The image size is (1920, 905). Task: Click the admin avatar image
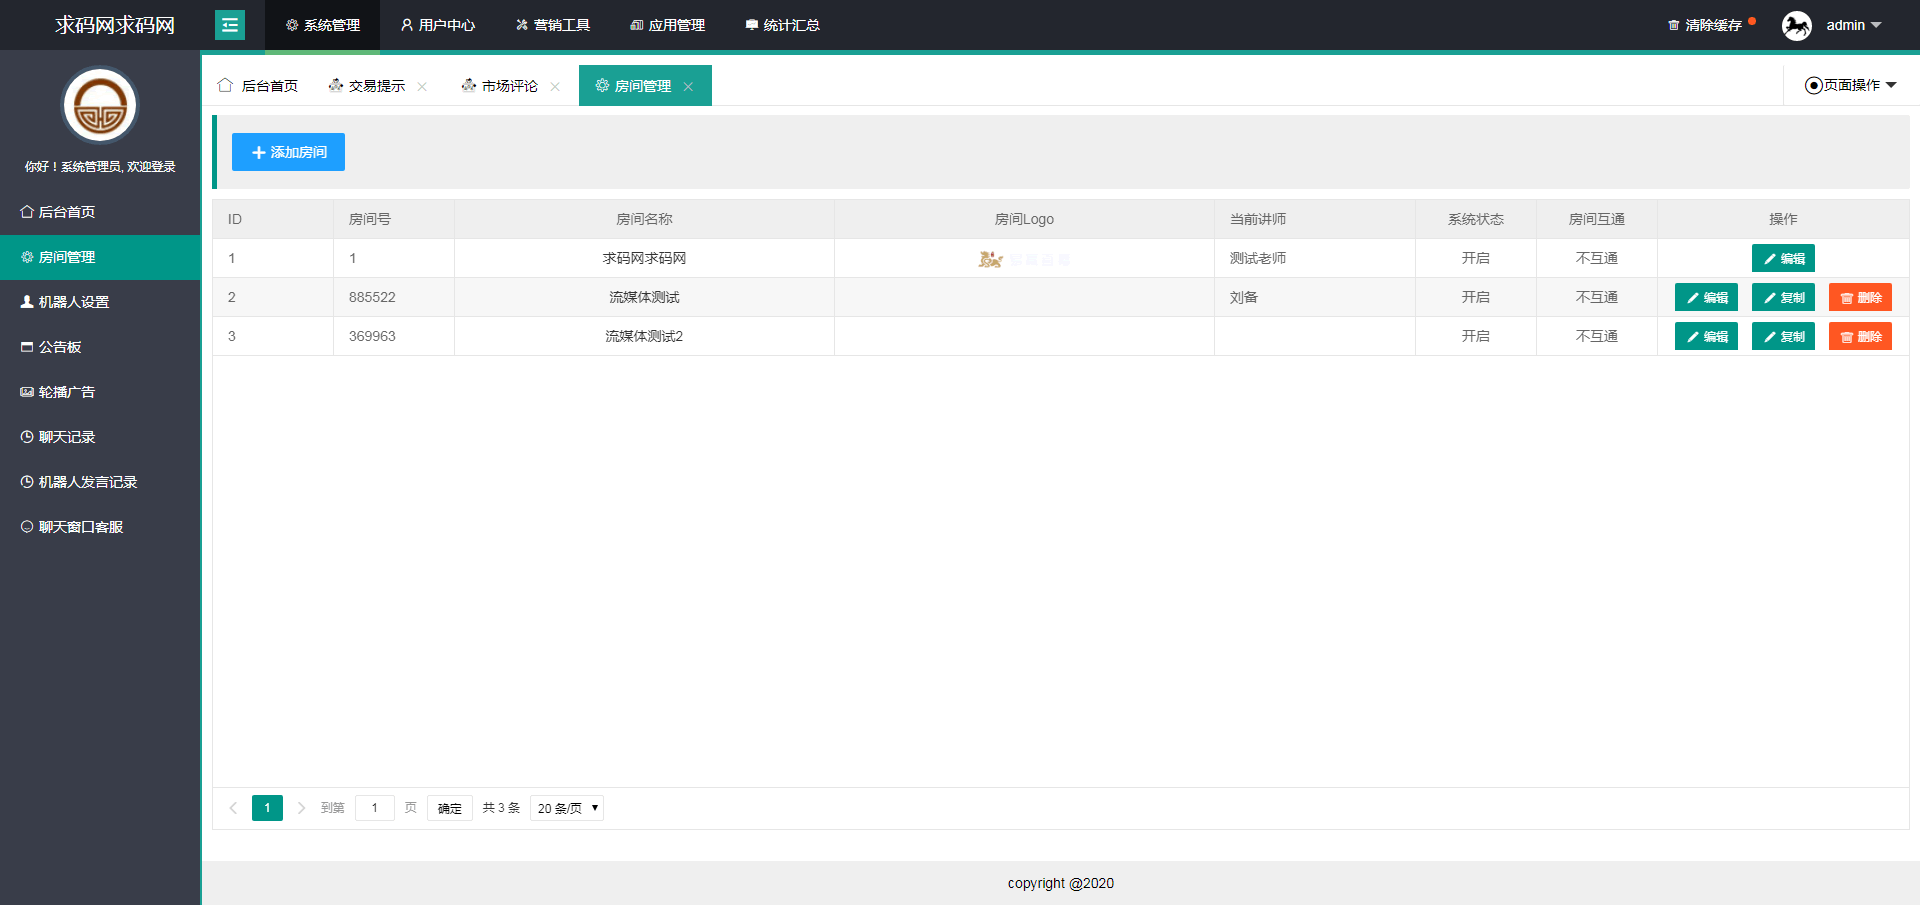point(1796,25)
